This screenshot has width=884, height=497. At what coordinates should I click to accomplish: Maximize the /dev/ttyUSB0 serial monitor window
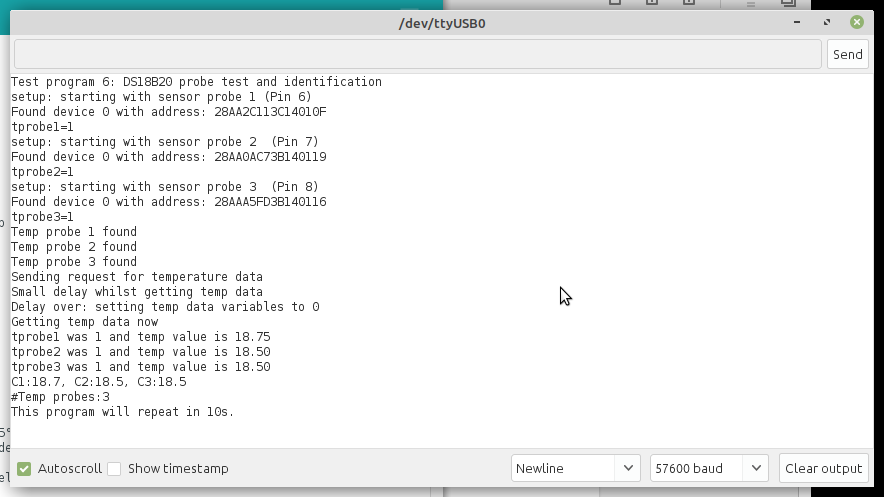coord(826,23)
